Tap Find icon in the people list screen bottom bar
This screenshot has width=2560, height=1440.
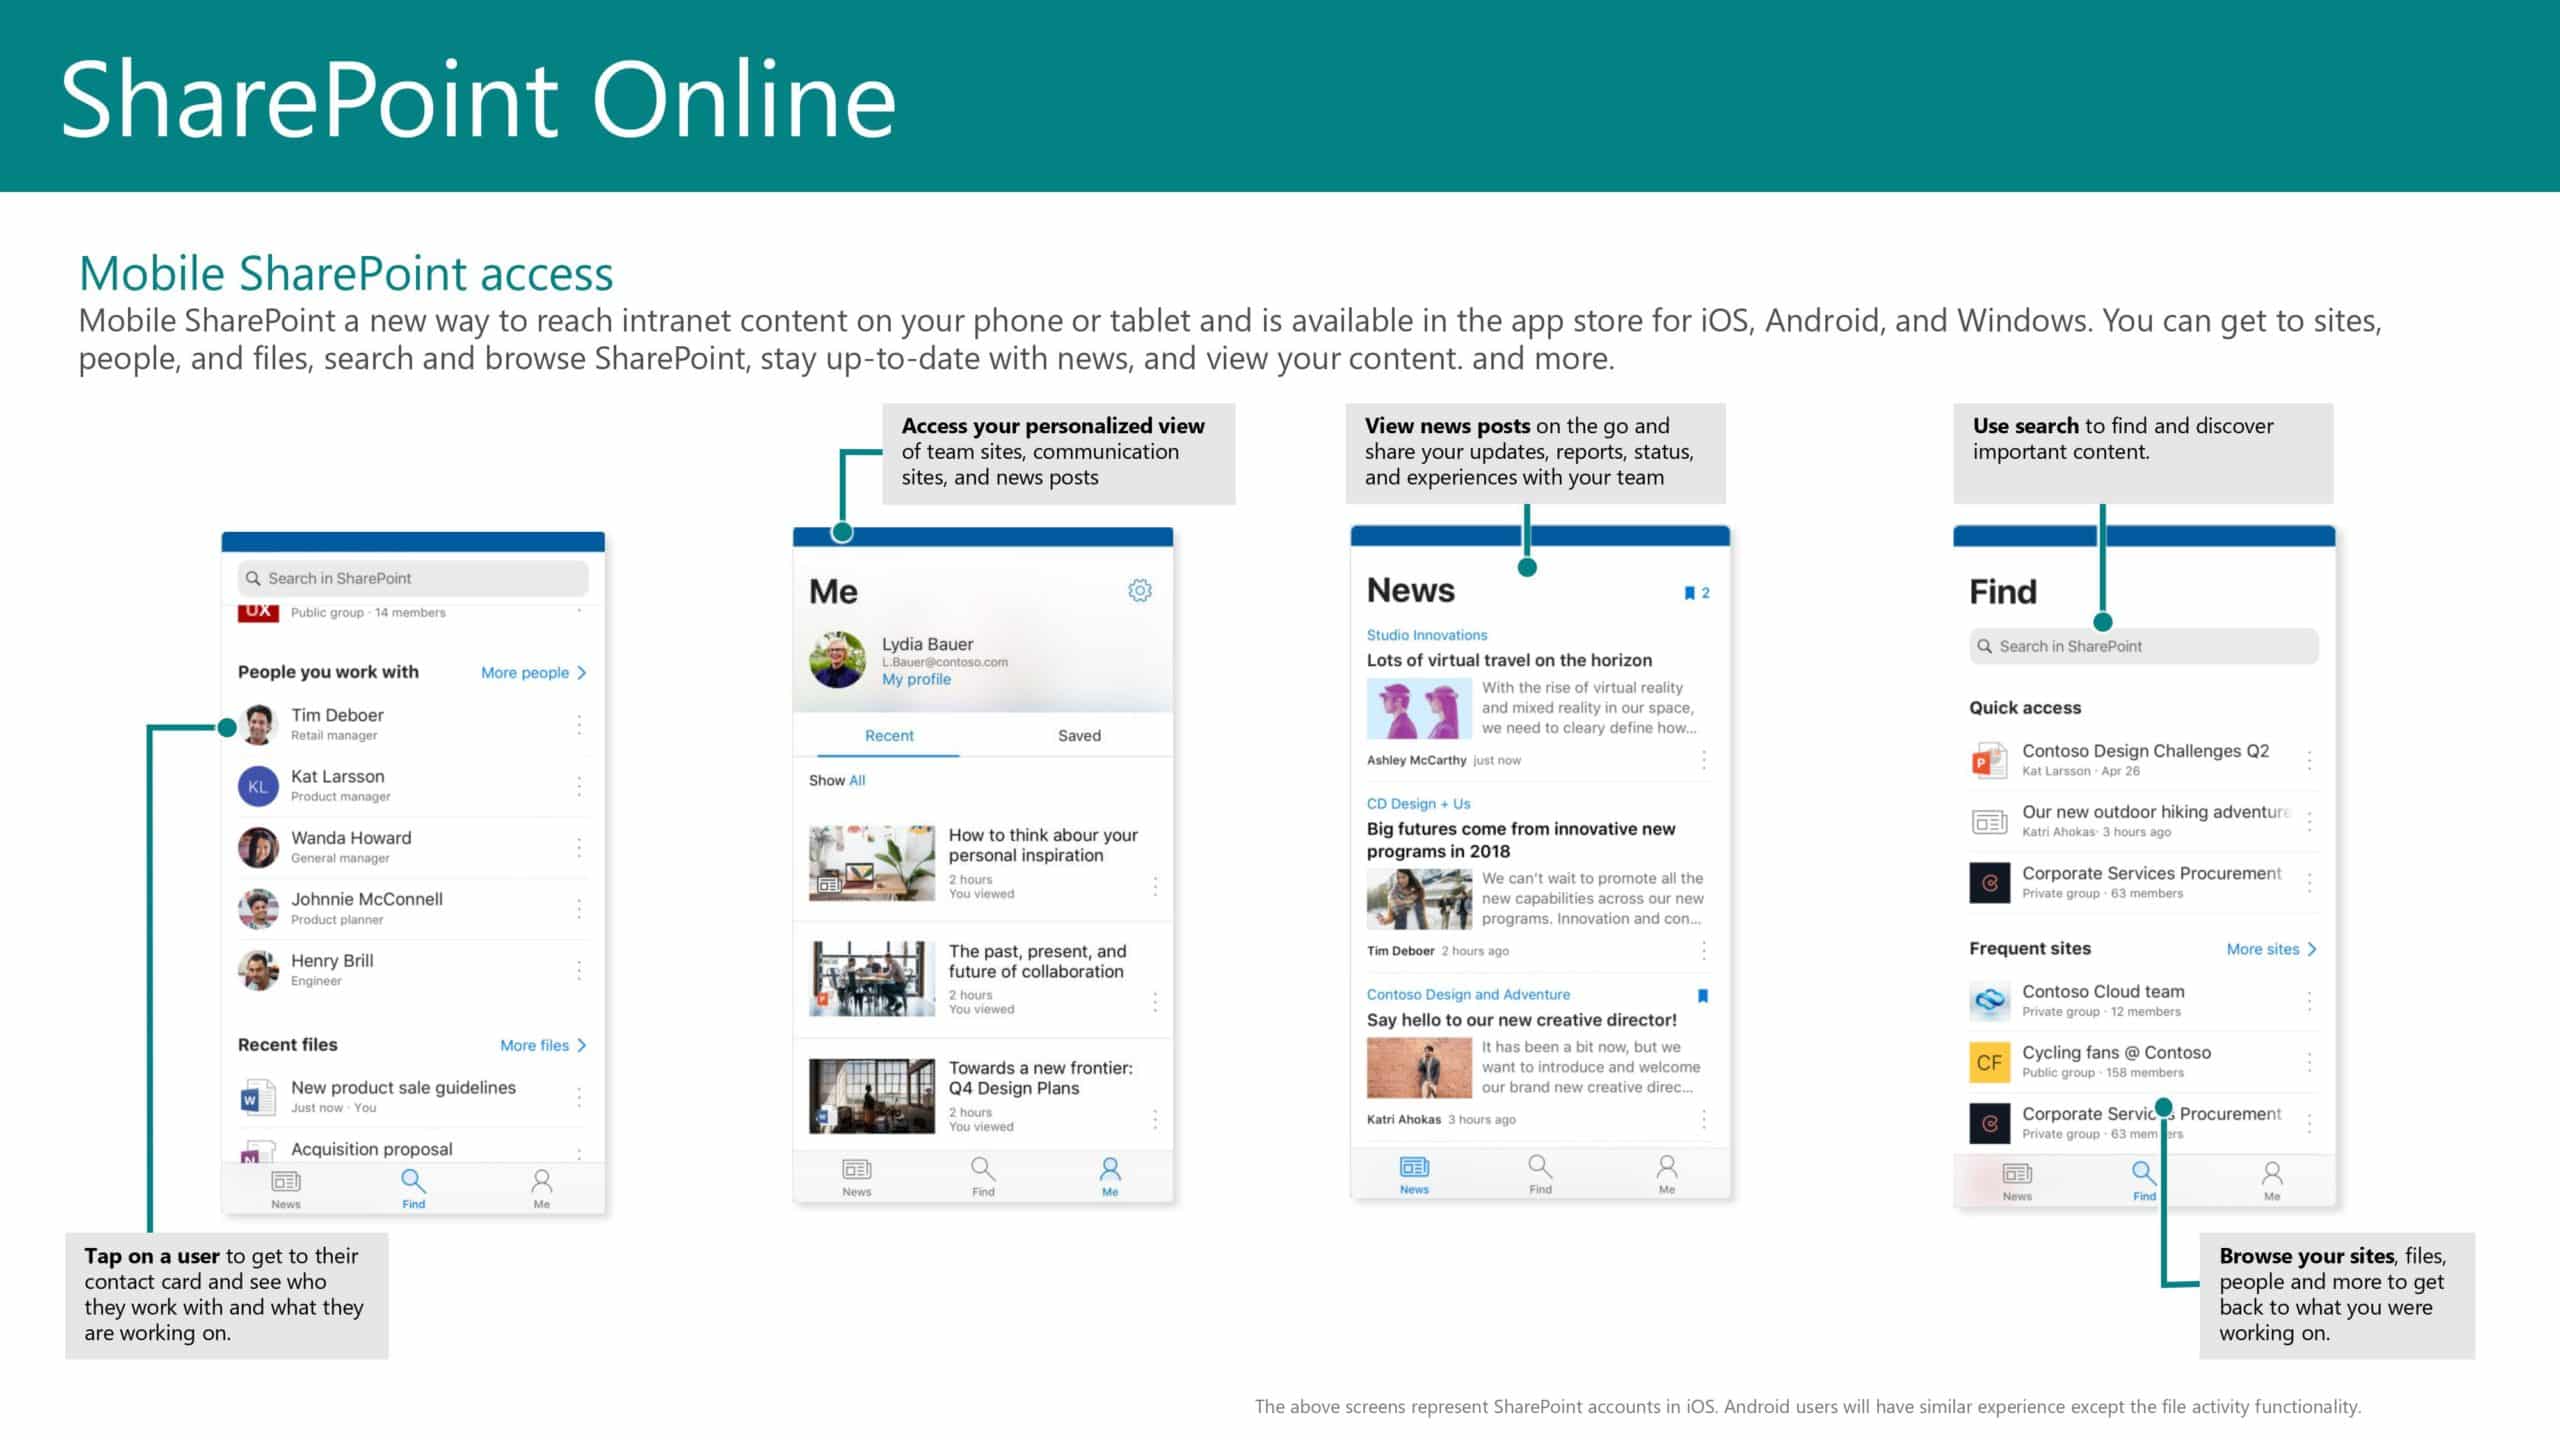[x=413, y=1189]
